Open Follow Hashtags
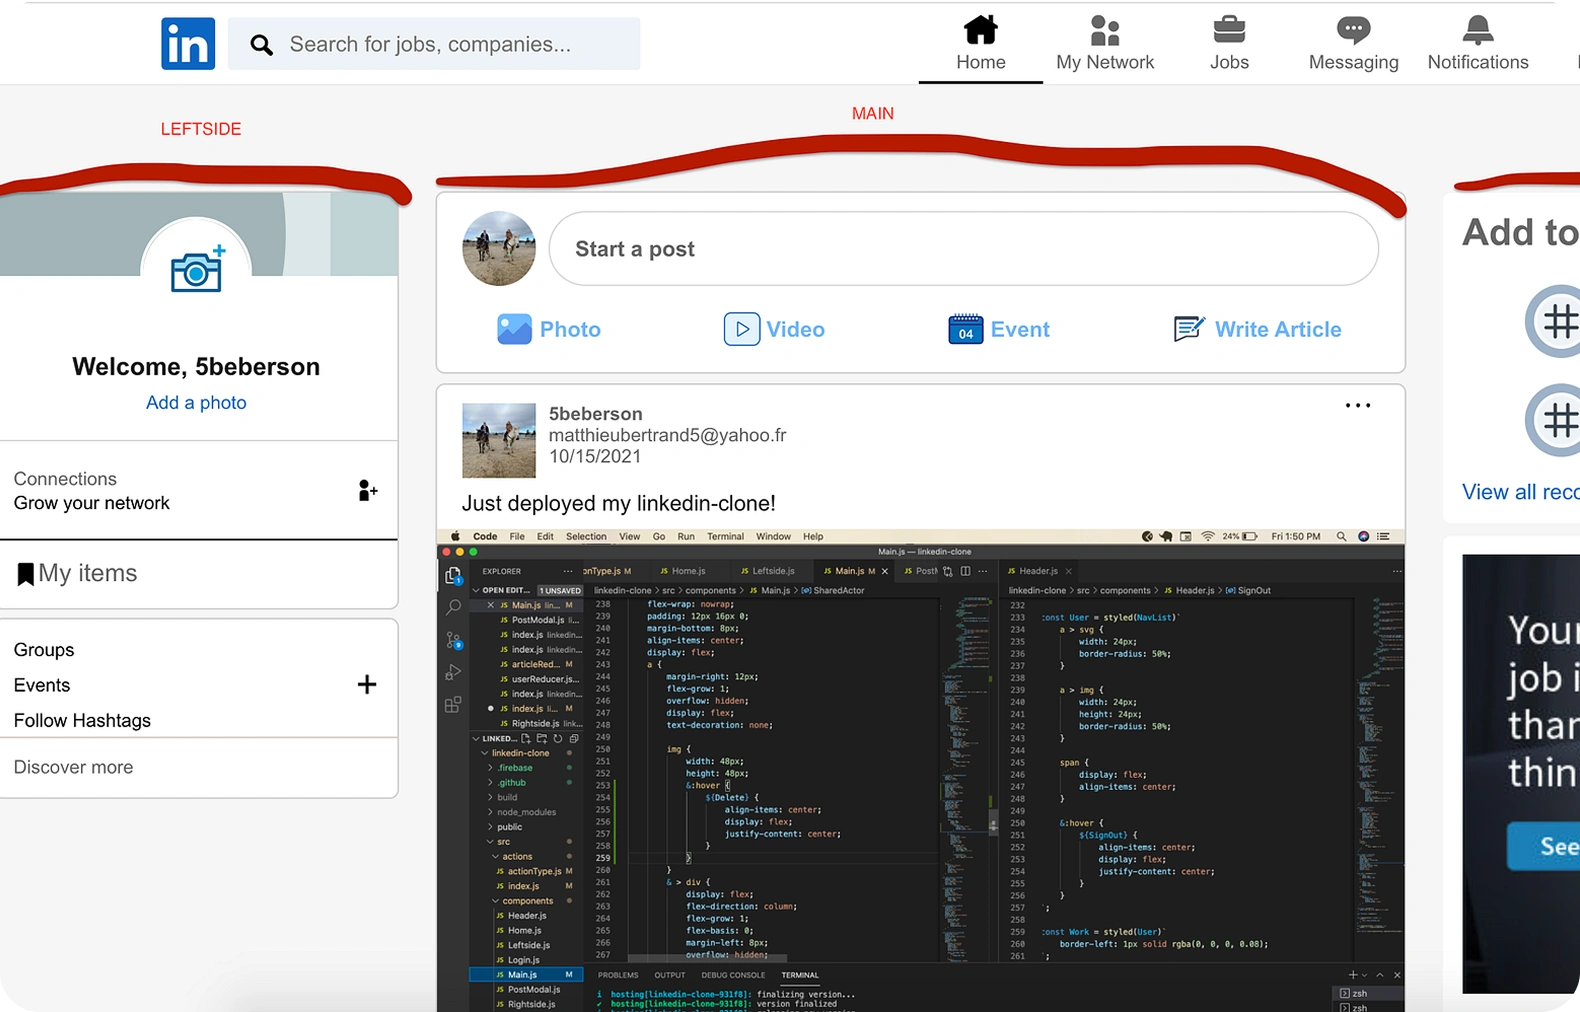This screenshot has height=1012, width=1580. (x=82, y=721)
